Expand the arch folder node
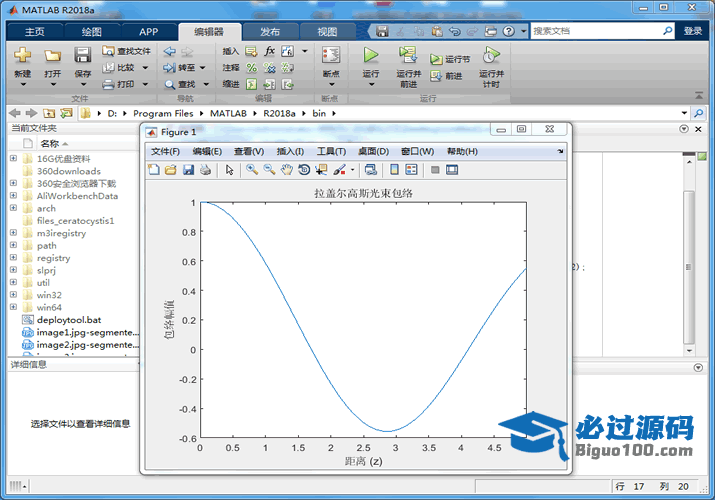 tap(13, 208)
